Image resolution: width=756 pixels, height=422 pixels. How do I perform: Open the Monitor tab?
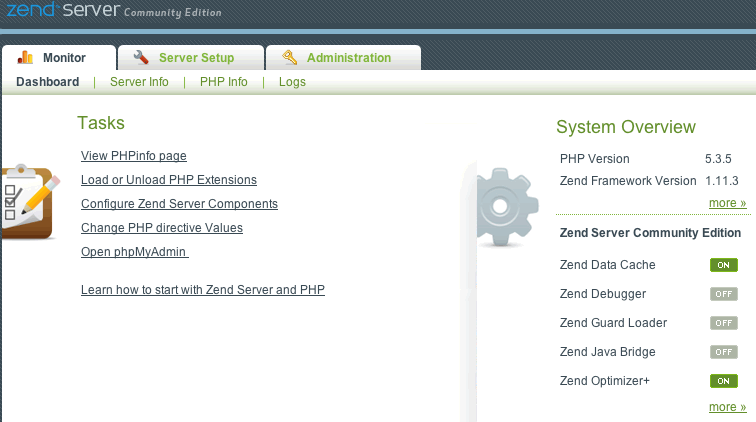59,58
